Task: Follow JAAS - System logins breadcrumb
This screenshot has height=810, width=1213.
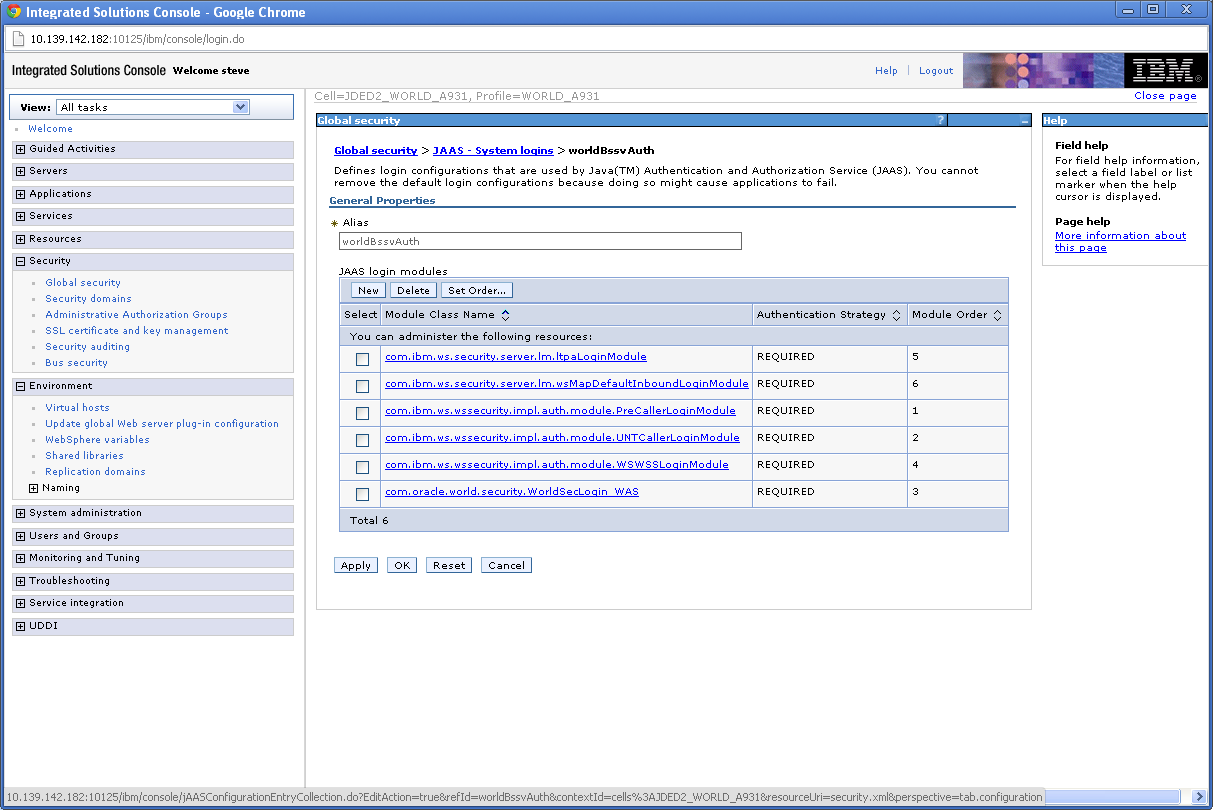Action: [x=493, y=150]
